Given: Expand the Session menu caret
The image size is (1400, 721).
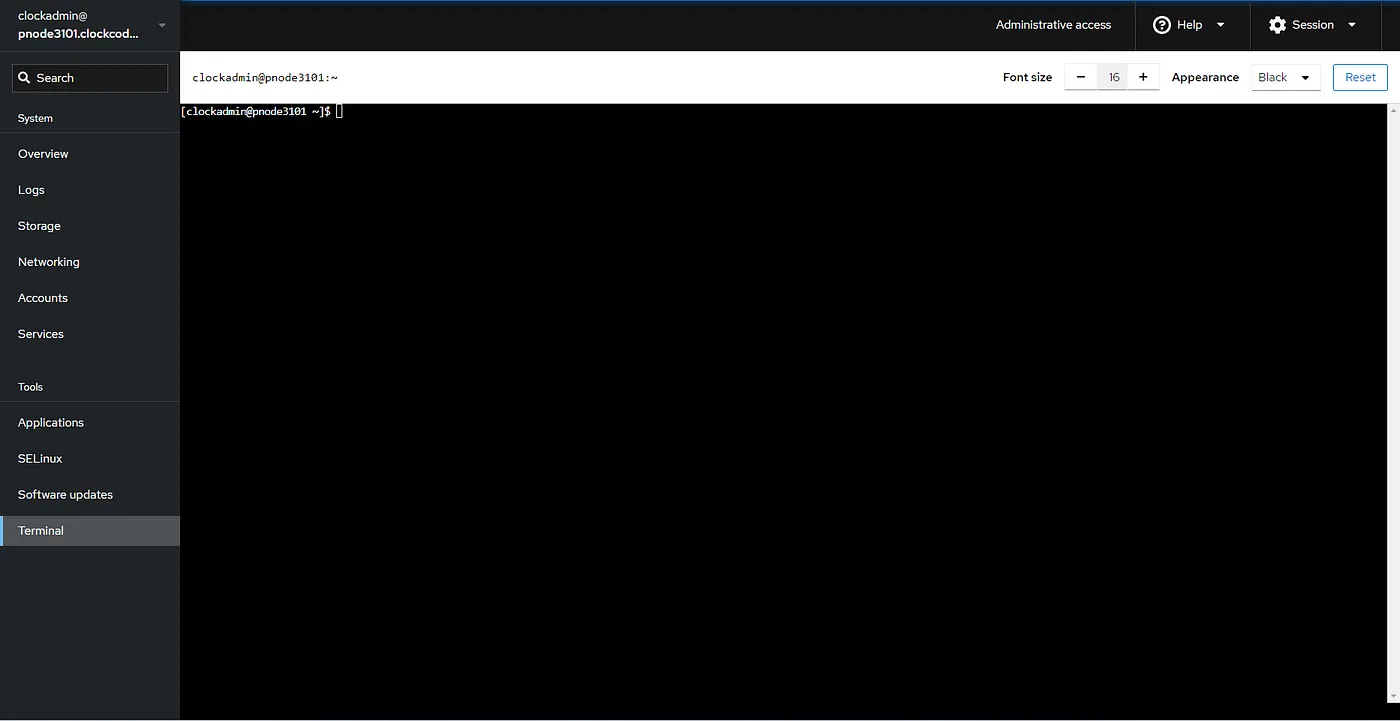Looking at the screenshot, I should [x=1352, y=25].
